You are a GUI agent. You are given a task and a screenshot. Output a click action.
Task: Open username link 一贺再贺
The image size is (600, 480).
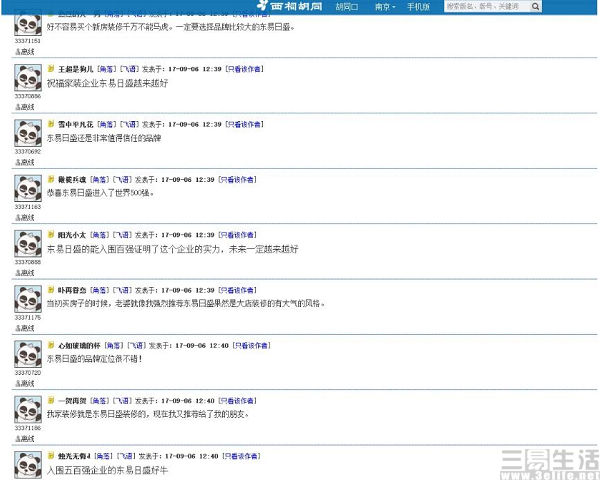click(72, 401)
